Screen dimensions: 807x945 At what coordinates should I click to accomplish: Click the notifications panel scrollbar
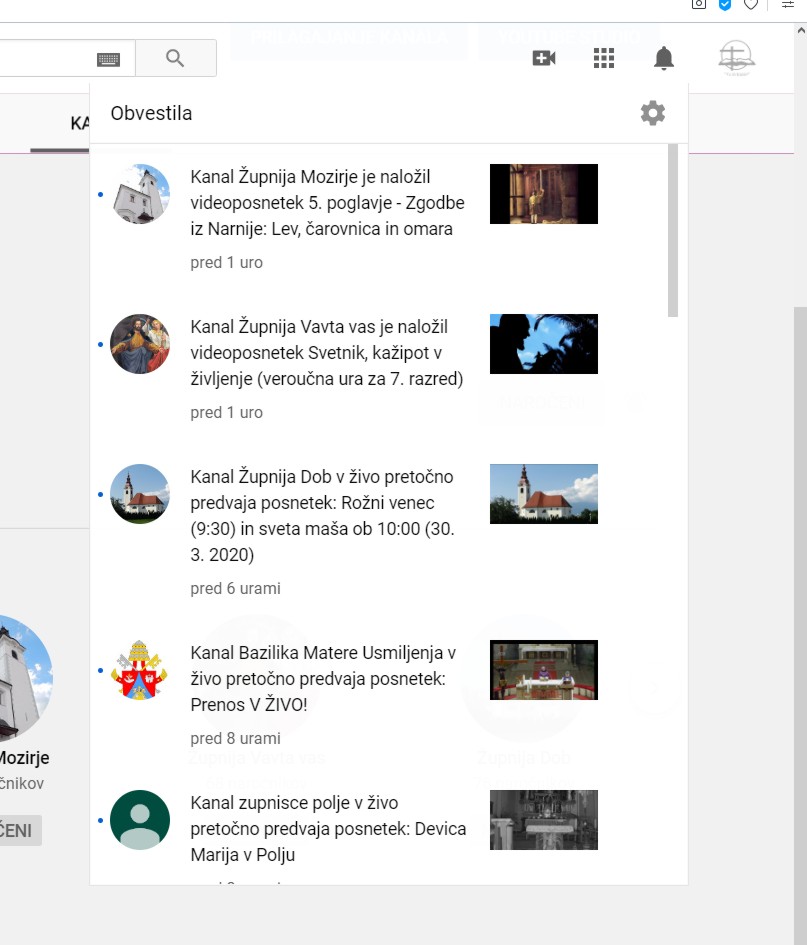click(x=673, y=230)
